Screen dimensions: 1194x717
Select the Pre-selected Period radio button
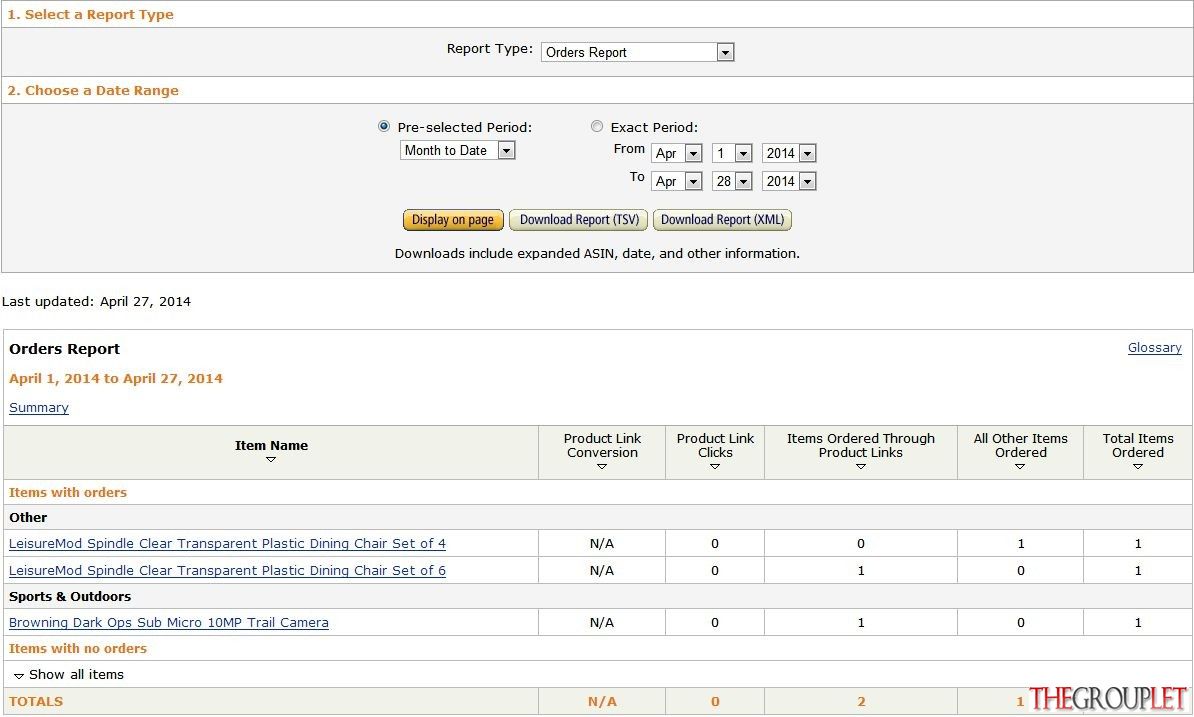coord(384,126)
